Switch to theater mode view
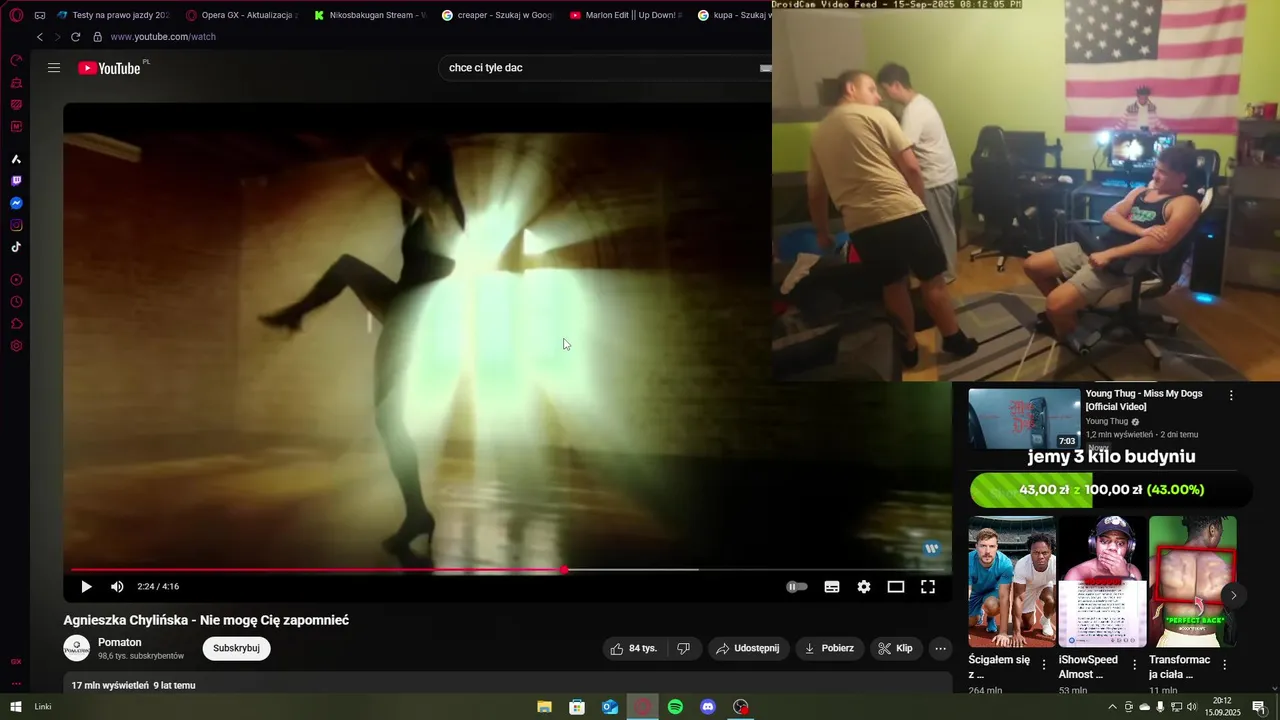This screenshot has height=720, width=1280. 896,587
